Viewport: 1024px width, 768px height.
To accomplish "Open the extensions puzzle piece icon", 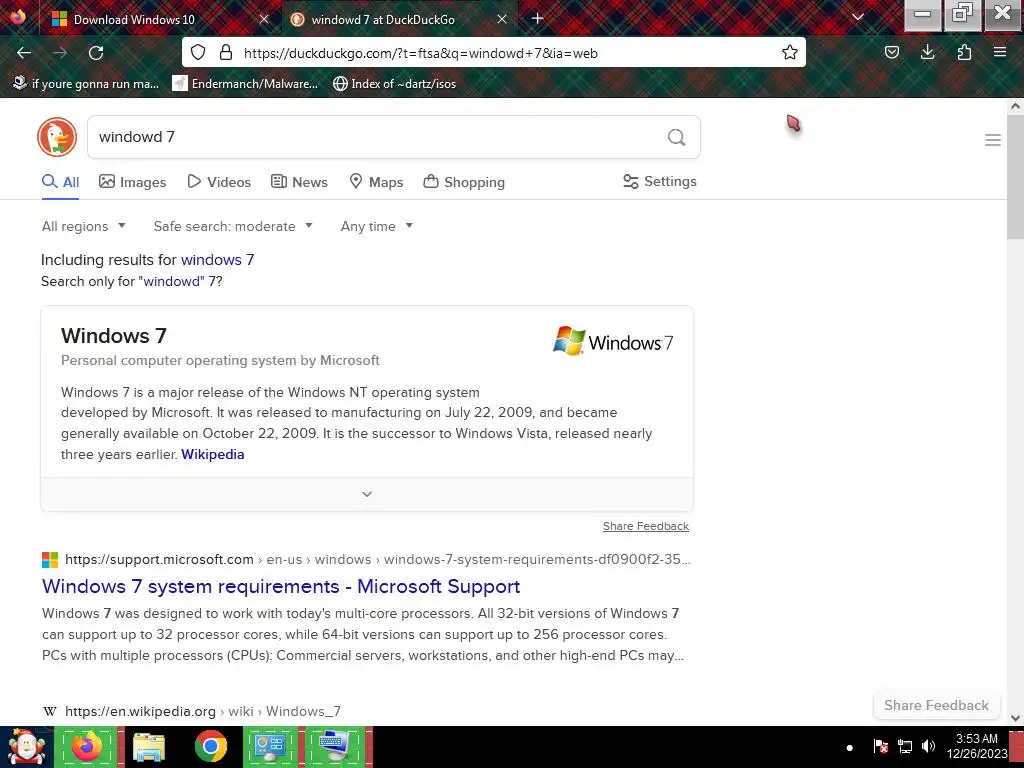I will 964,52.
